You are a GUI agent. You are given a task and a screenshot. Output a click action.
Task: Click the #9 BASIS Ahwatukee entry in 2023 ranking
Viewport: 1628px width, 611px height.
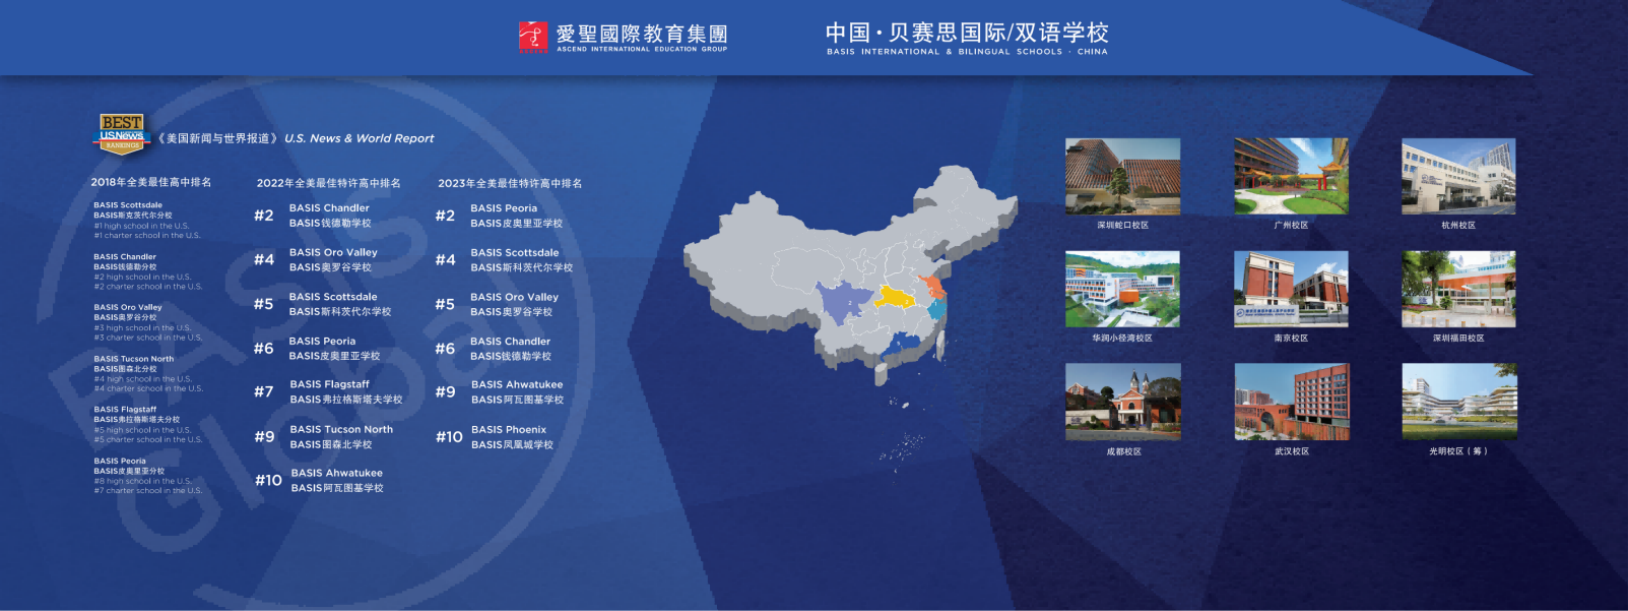point(500,392)
